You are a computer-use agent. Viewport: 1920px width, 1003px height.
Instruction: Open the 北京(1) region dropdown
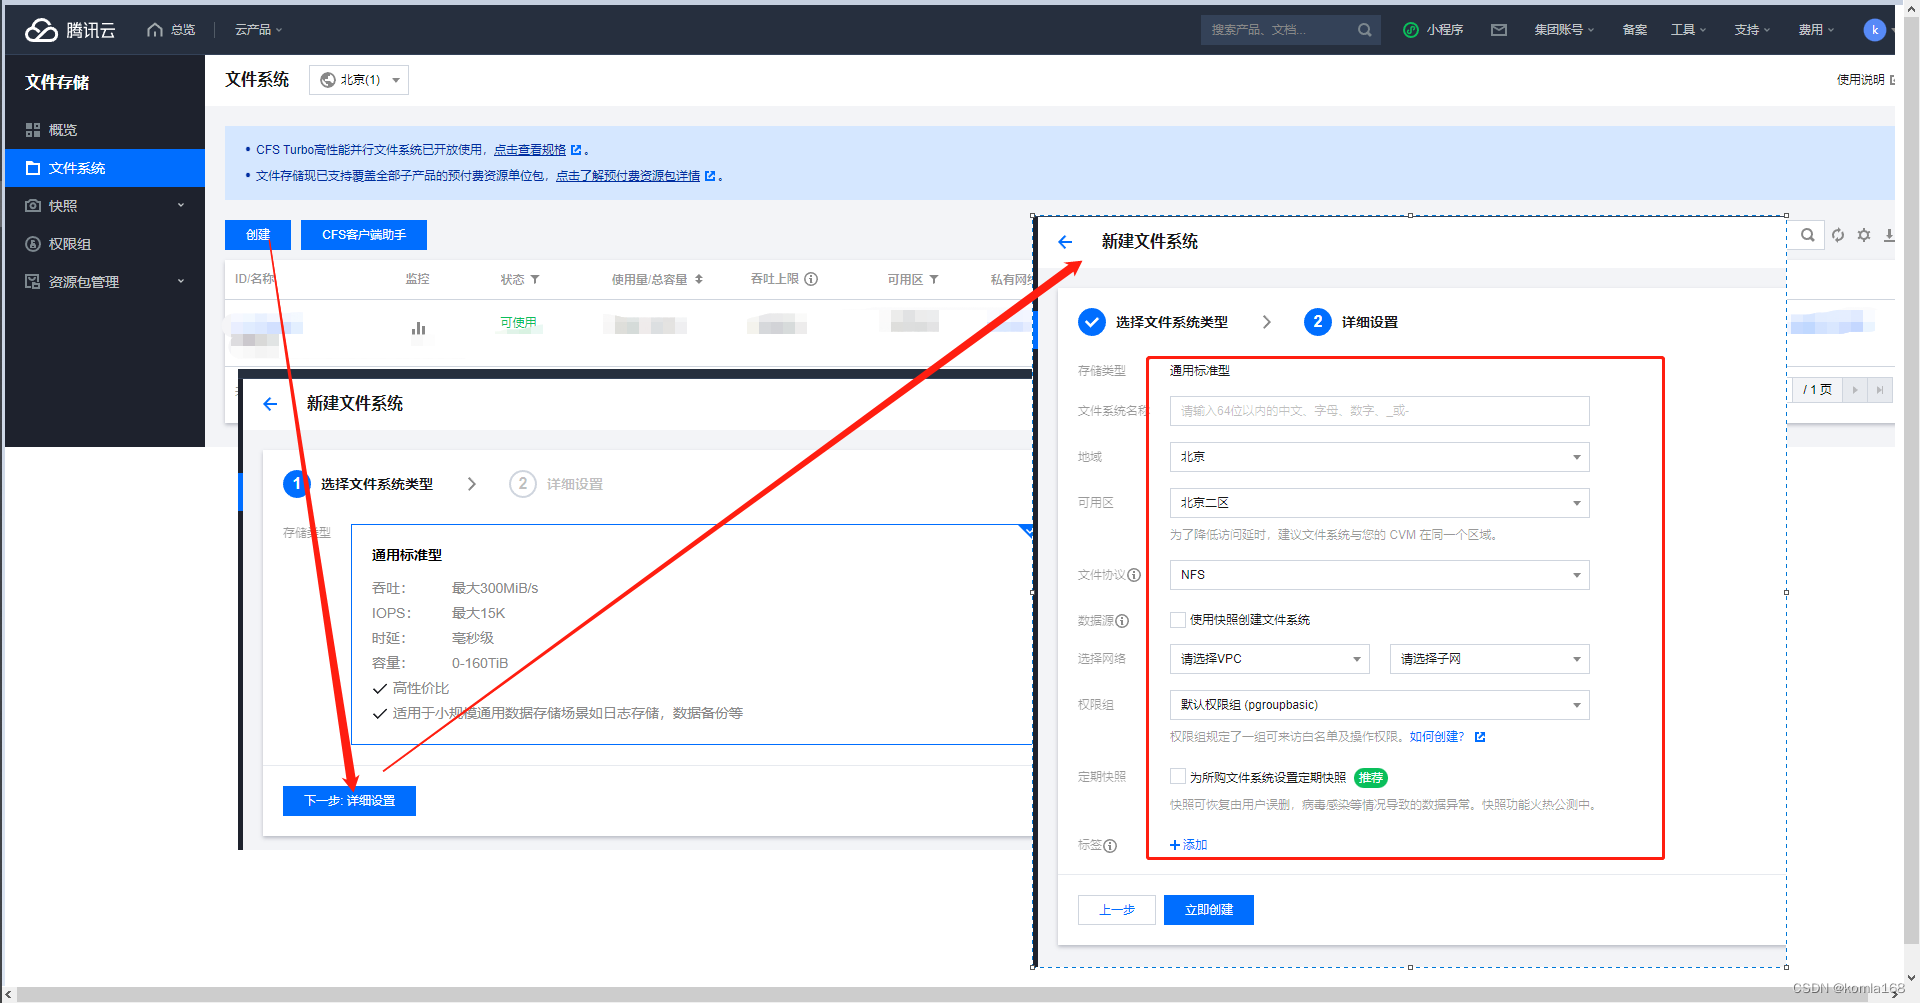359,80
